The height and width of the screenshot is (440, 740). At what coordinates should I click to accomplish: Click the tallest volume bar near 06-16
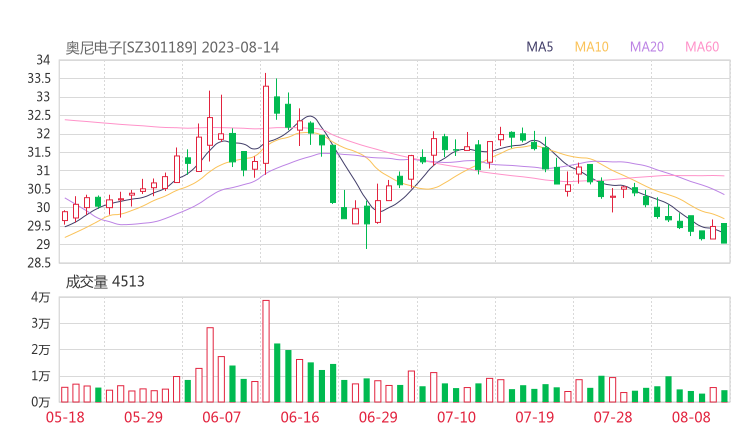pyautogui.click(x=266, y=351)
